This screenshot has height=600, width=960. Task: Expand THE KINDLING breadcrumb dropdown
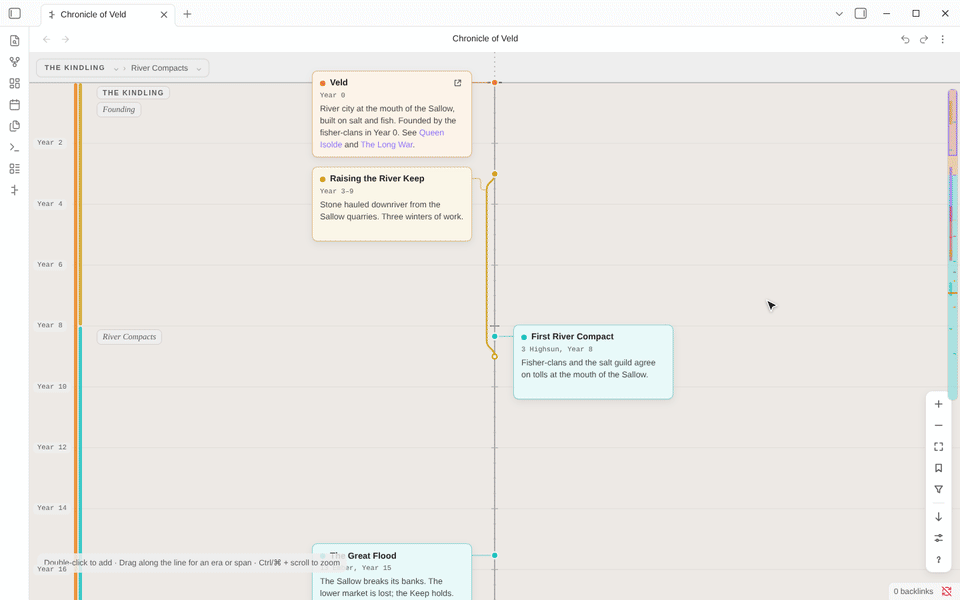coord(116,69)
